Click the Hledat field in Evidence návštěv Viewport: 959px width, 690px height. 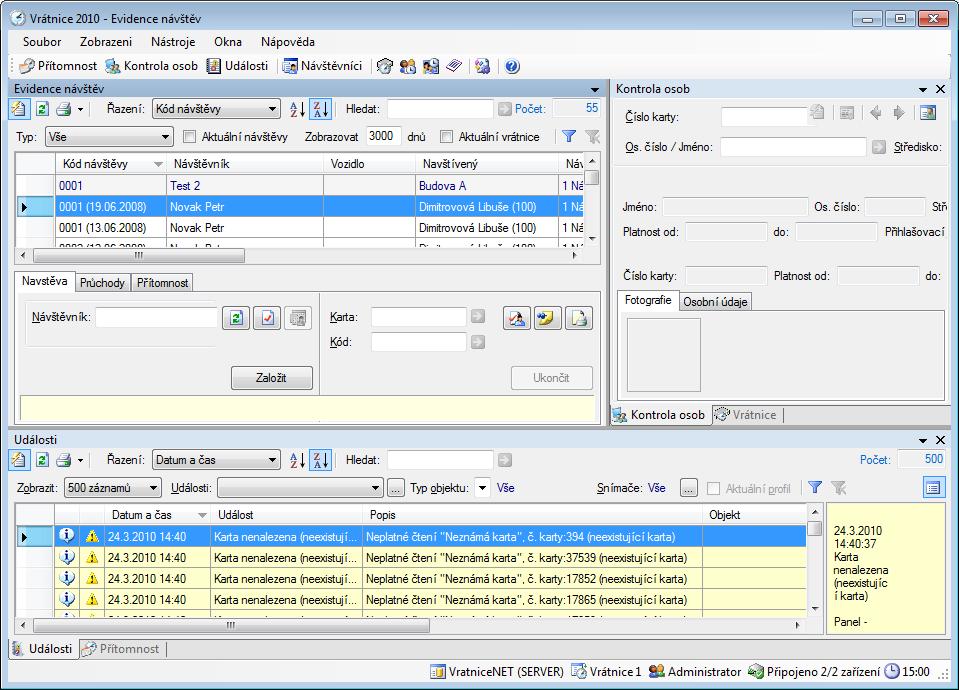440,109
